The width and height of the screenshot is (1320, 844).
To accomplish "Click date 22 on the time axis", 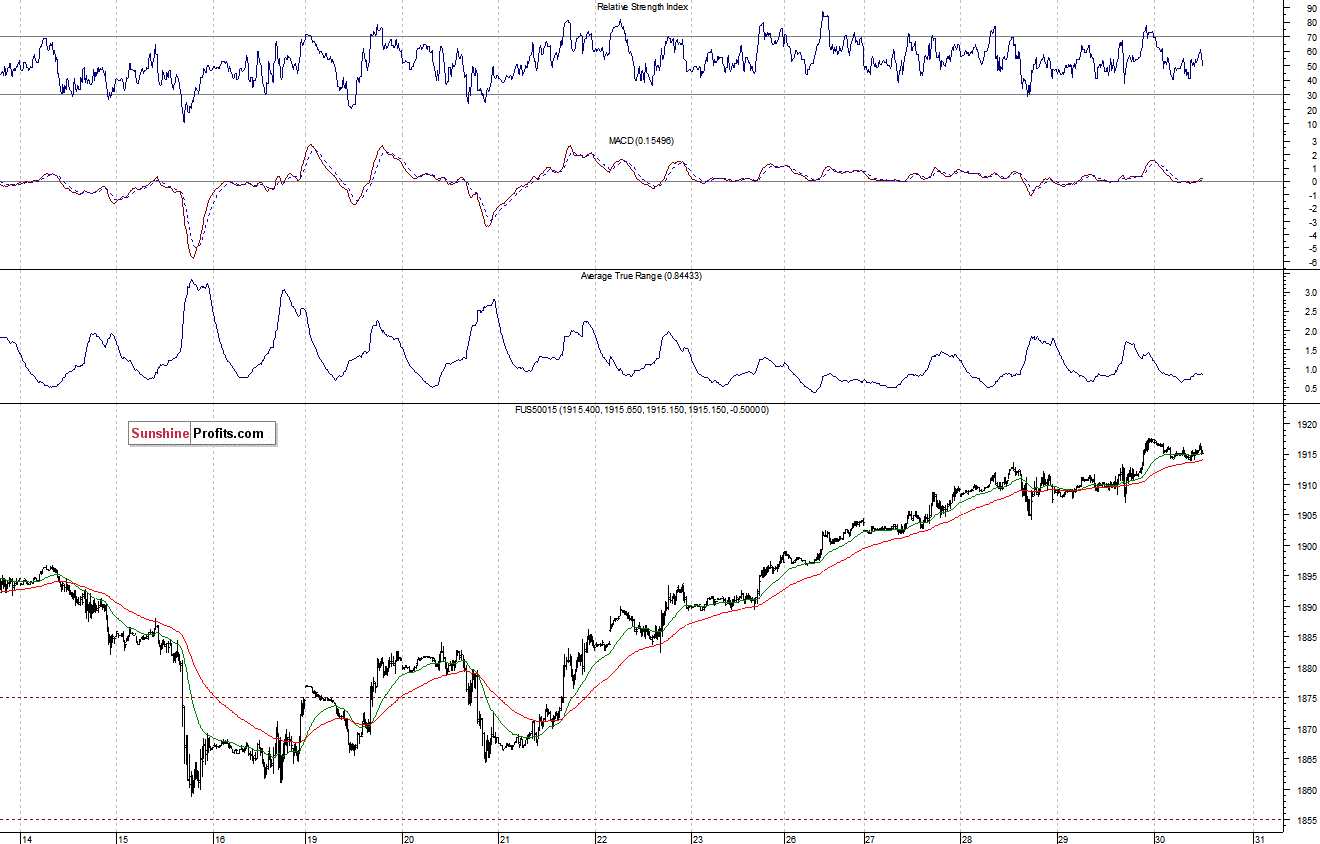I will 601,838.
